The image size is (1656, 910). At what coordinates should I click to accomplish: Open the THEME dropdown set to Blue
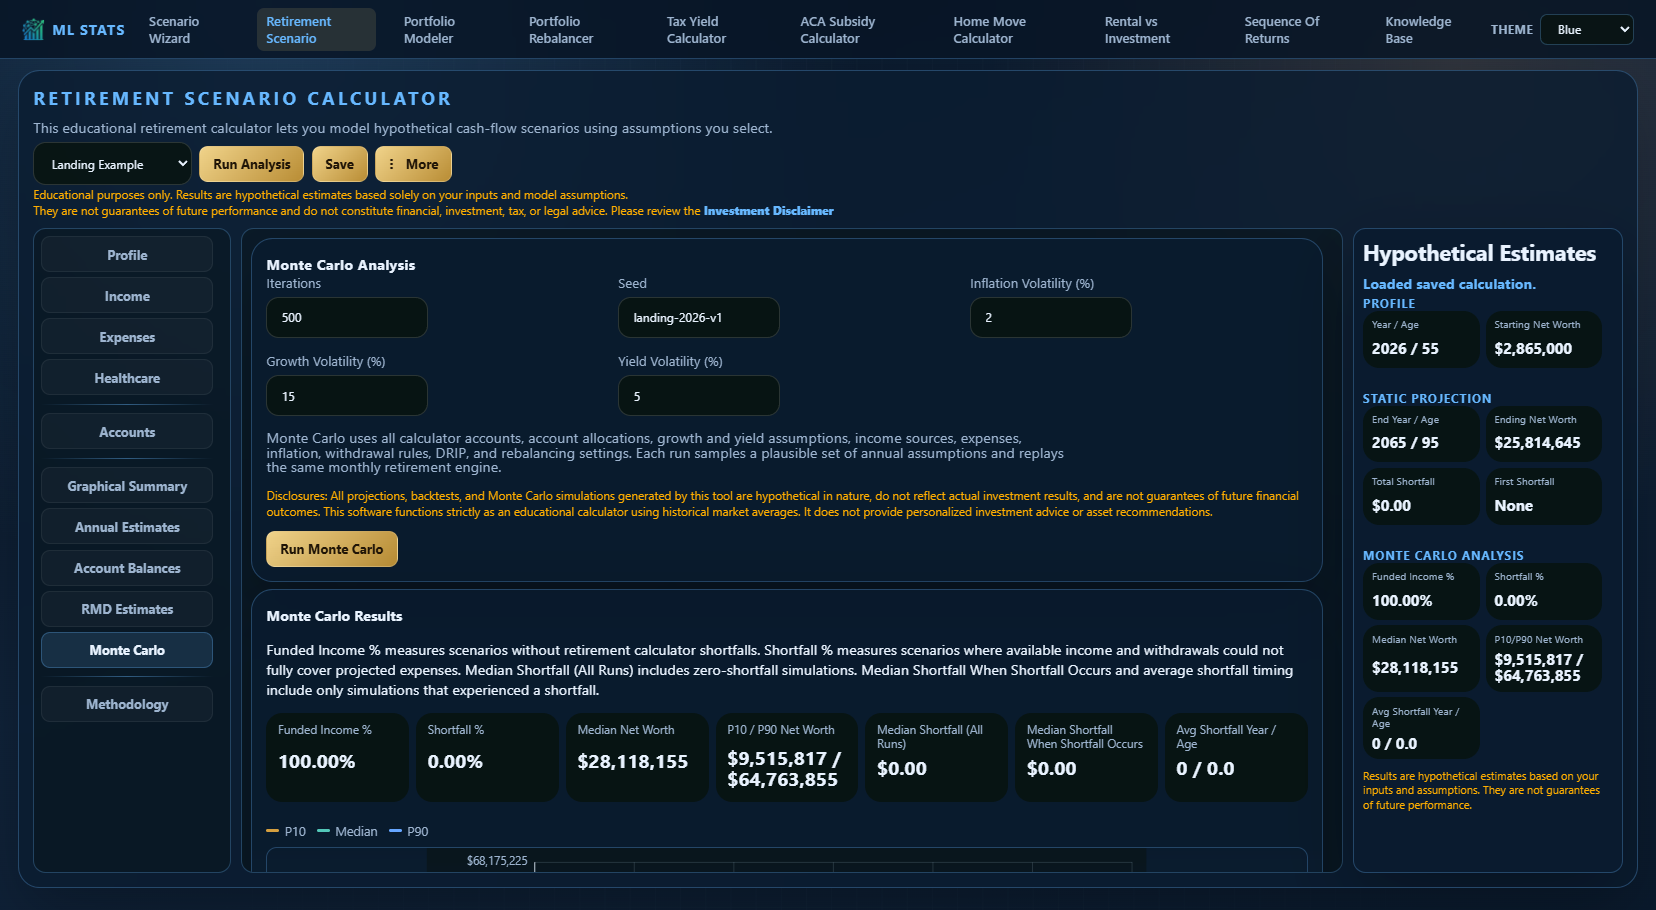pos(1587,30)
